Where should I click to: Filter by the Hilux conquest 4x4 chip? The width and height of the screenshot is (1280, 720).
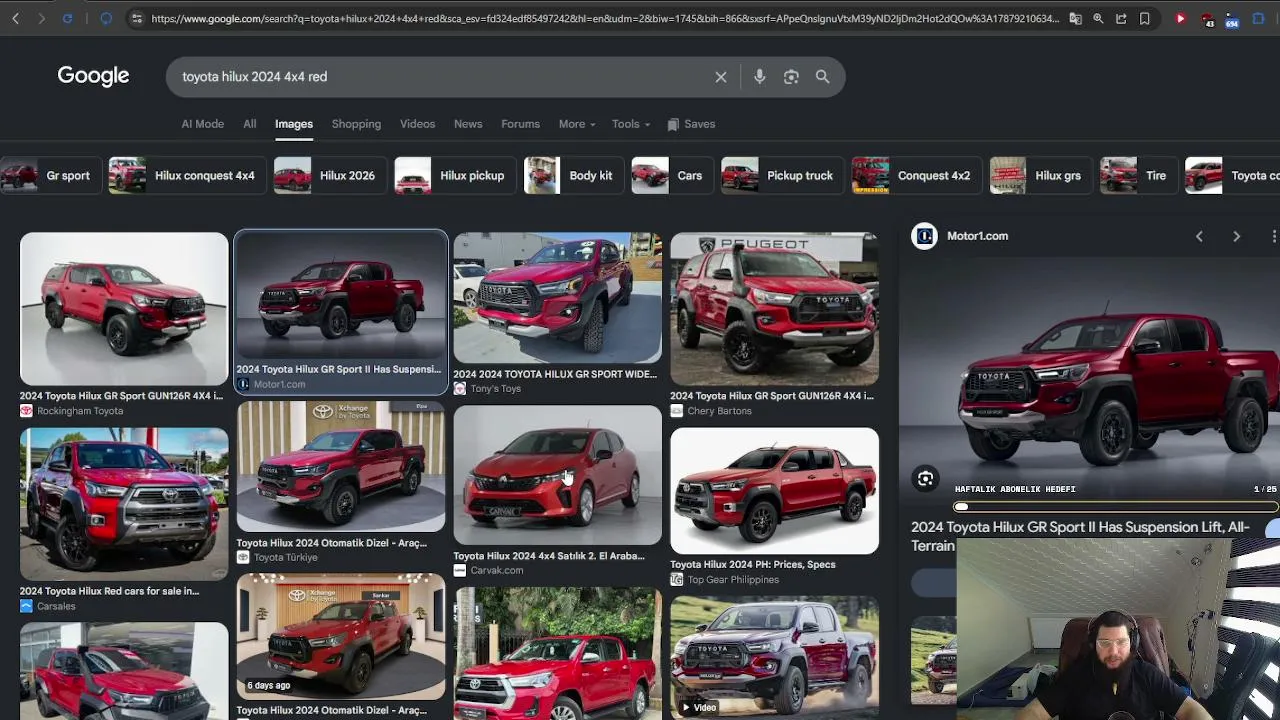tap(187, 176)
